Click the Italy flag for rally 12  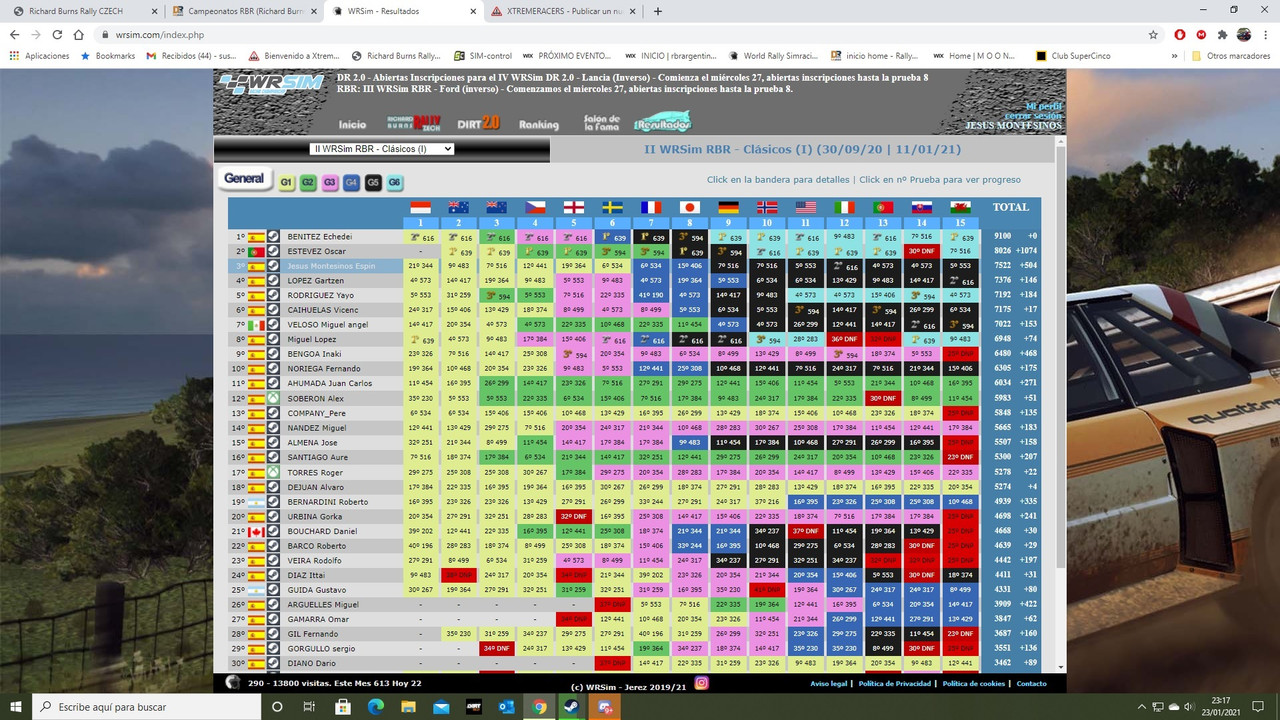pyautogui.click(x=844, y=207)
